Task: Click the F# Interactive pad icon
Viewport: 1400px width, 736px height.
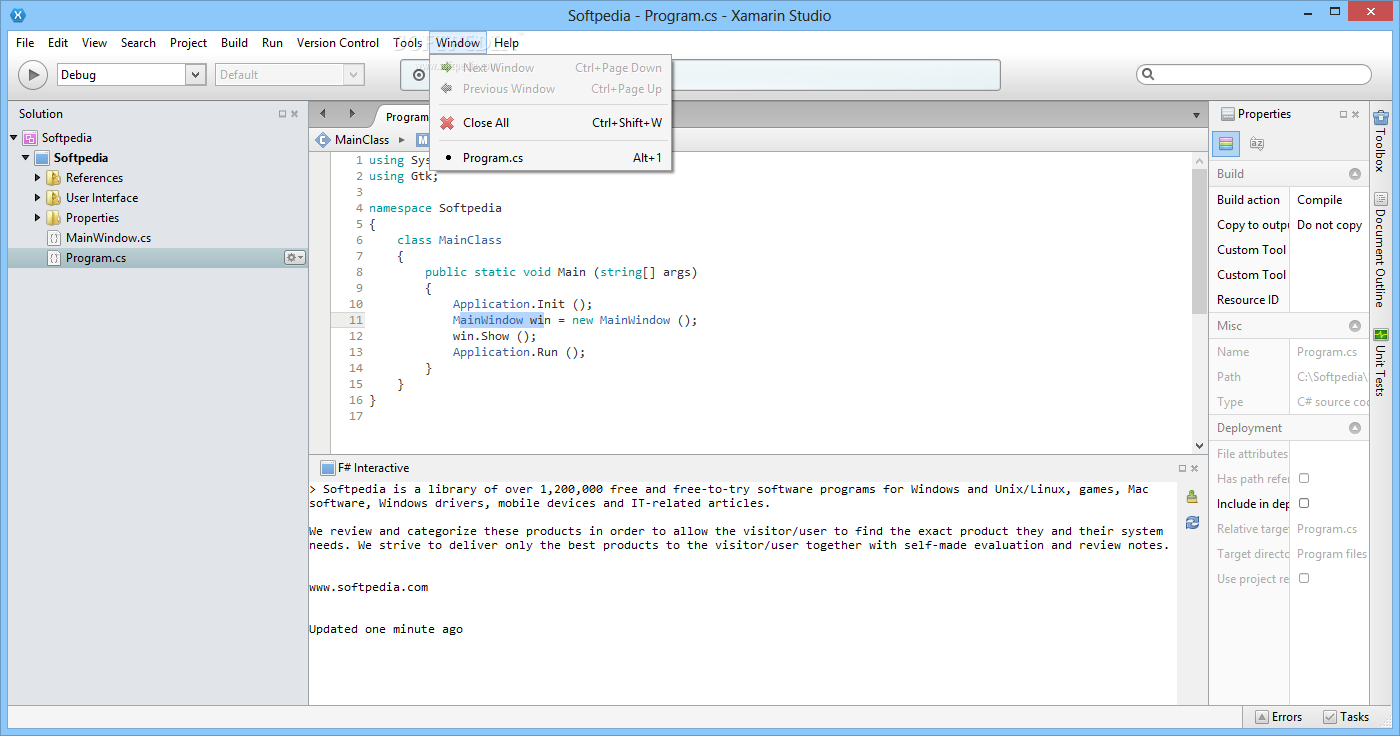Action: (327, 468)
